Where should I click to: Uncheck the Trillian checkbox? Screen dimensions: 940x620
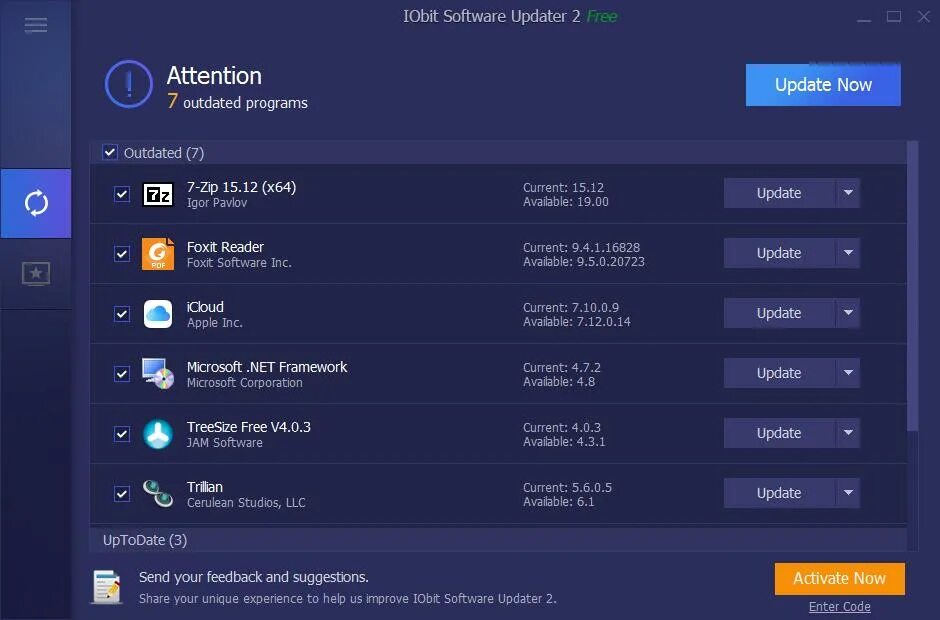tap(122, 494)
